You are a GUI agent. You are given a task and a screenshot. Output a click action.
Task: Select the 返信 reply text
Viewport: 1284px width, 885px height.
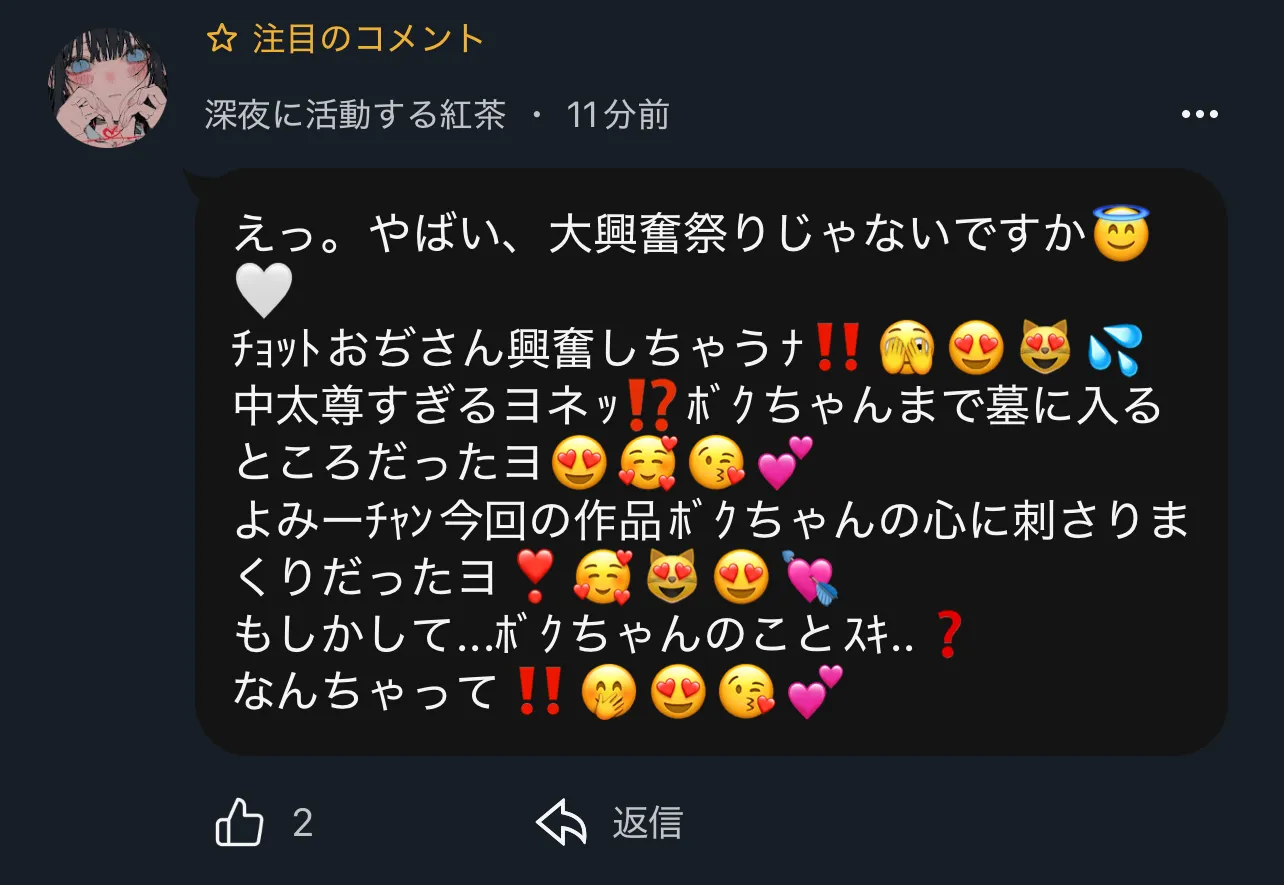click(x=647, y=823)
